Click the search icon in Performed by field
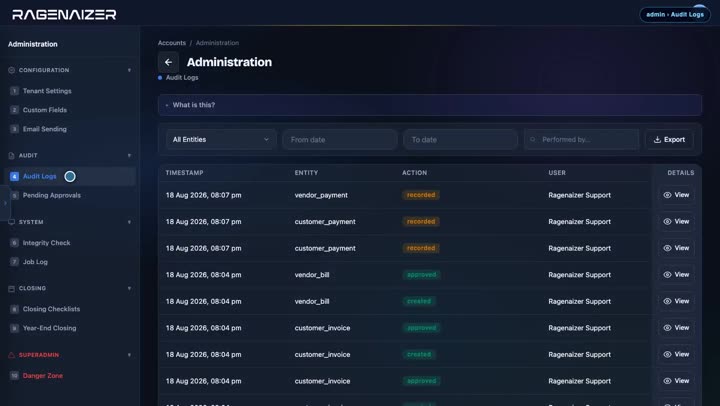Image resolution: width=720 pixels, height=406 pixels. click(533, 140)
